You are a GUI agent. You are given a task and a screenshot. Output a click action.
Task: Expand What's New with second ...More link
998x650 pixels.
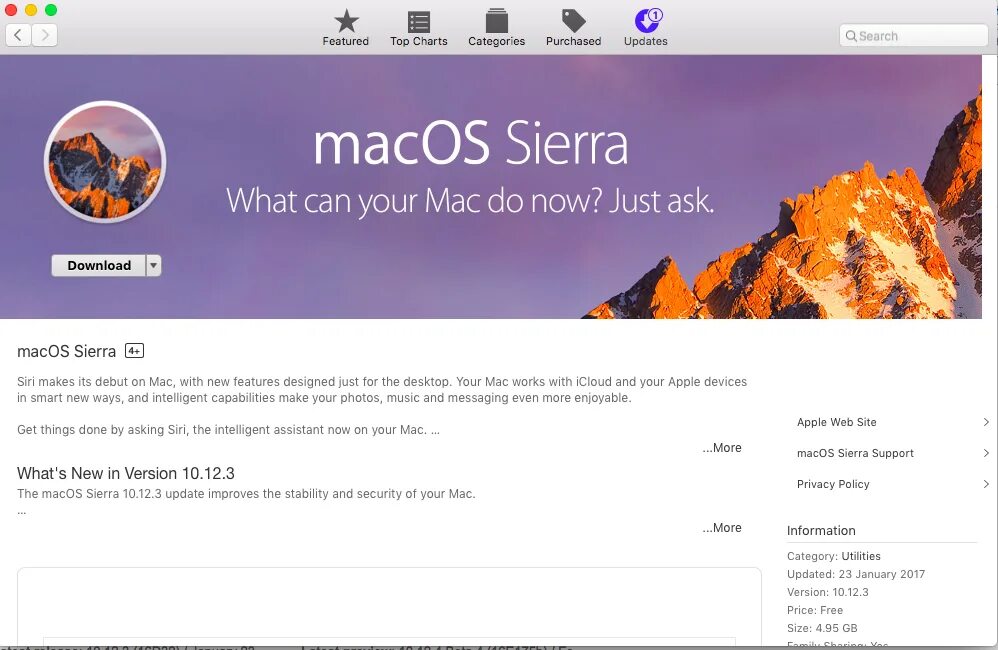722,528
